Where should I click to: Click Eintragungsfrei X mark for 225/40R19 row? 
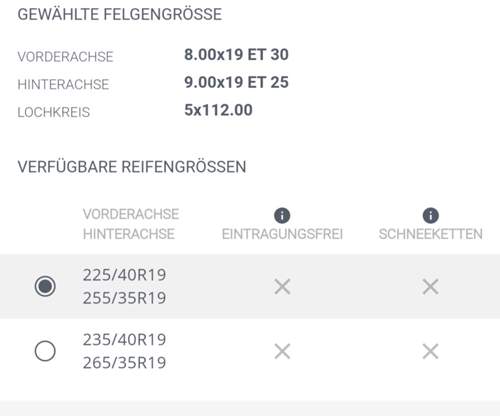[x=282, y=286]
